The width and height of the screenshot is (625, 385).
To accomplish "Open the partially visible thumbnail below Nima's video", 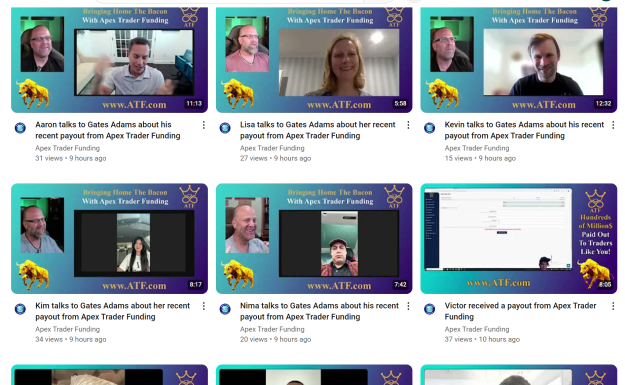I will point(314,375).
